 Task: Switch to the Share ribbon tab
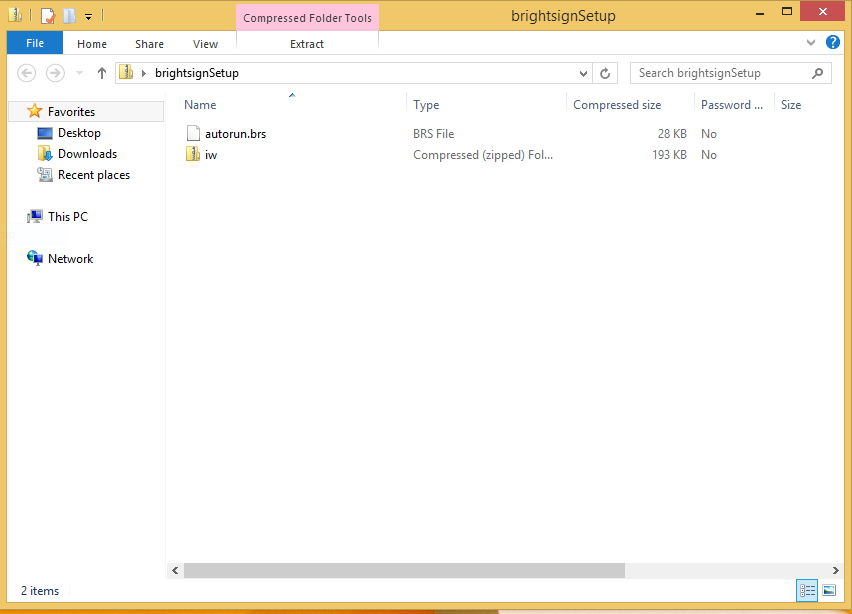click(149, 44)
